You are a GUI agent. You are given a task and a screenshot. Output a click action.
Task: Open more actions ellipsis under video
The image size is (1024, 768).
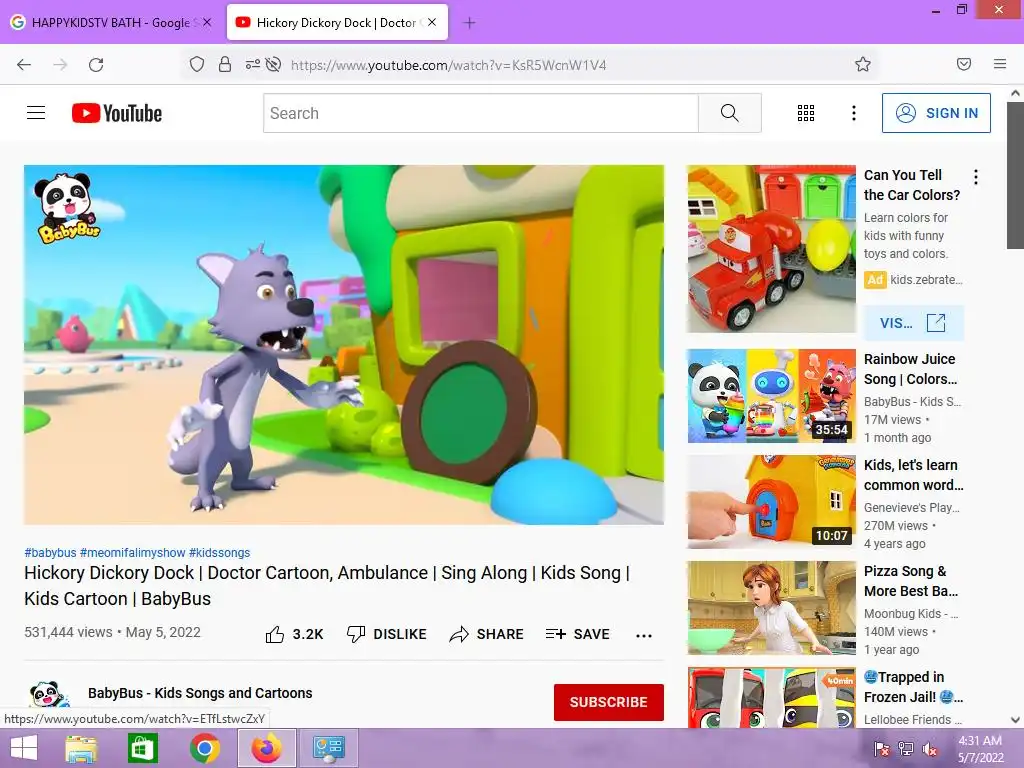coord(644,635)
